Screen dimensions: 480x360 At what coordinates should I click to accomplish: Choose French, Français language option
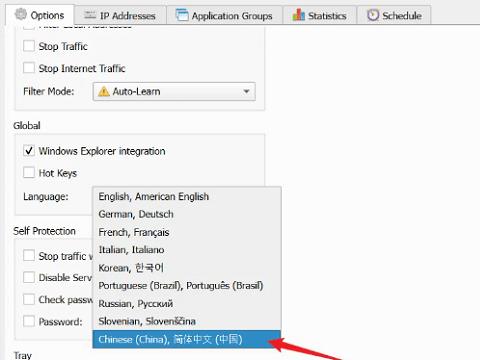coord(187,232)
